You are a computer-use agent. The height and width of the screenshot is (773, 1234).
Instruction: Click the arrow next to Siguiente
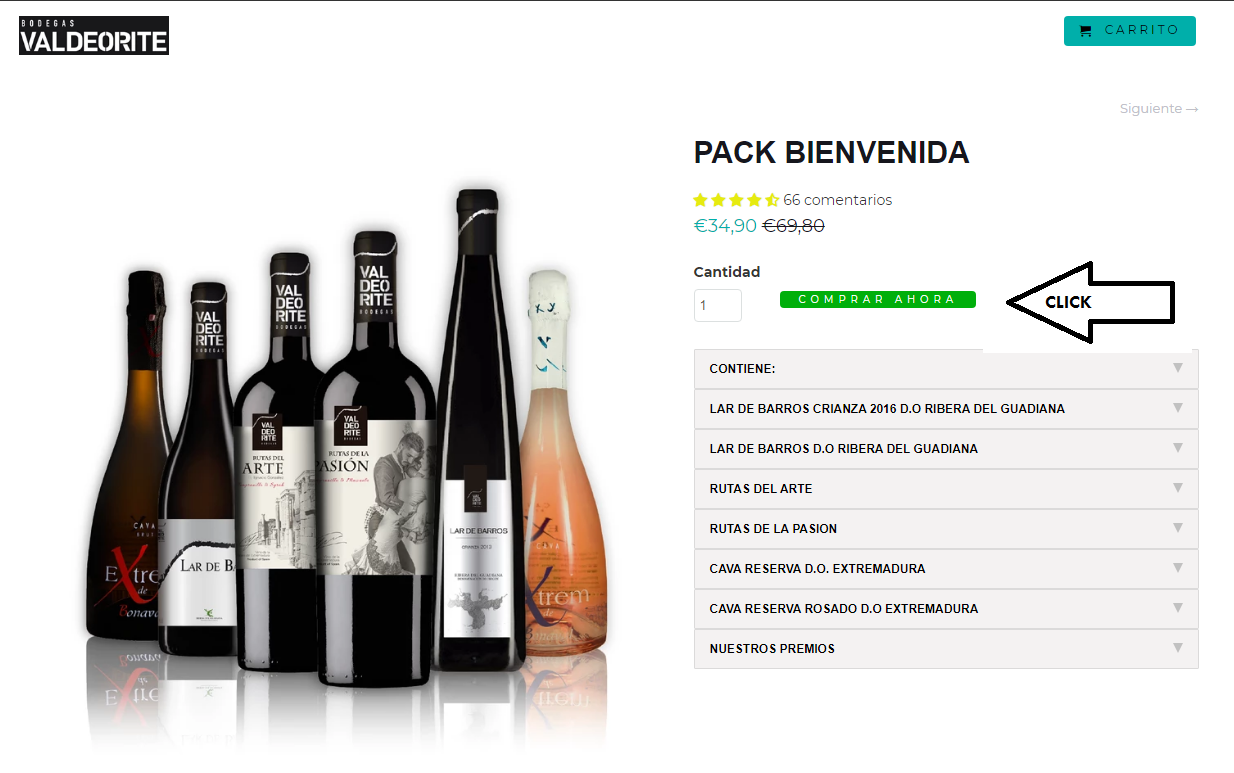pos(1192,109)
